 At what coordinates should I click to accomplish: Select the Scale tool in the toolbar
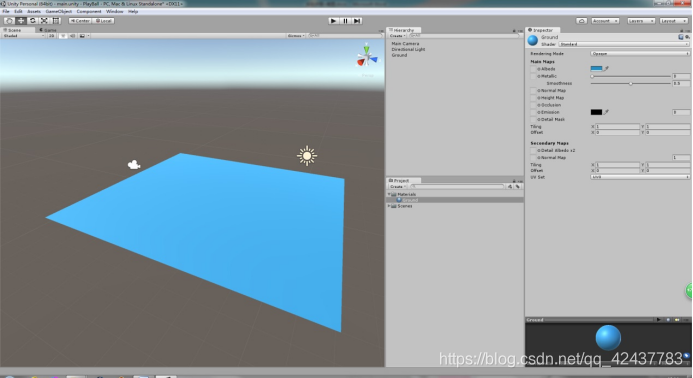click(x=44, y=21)
